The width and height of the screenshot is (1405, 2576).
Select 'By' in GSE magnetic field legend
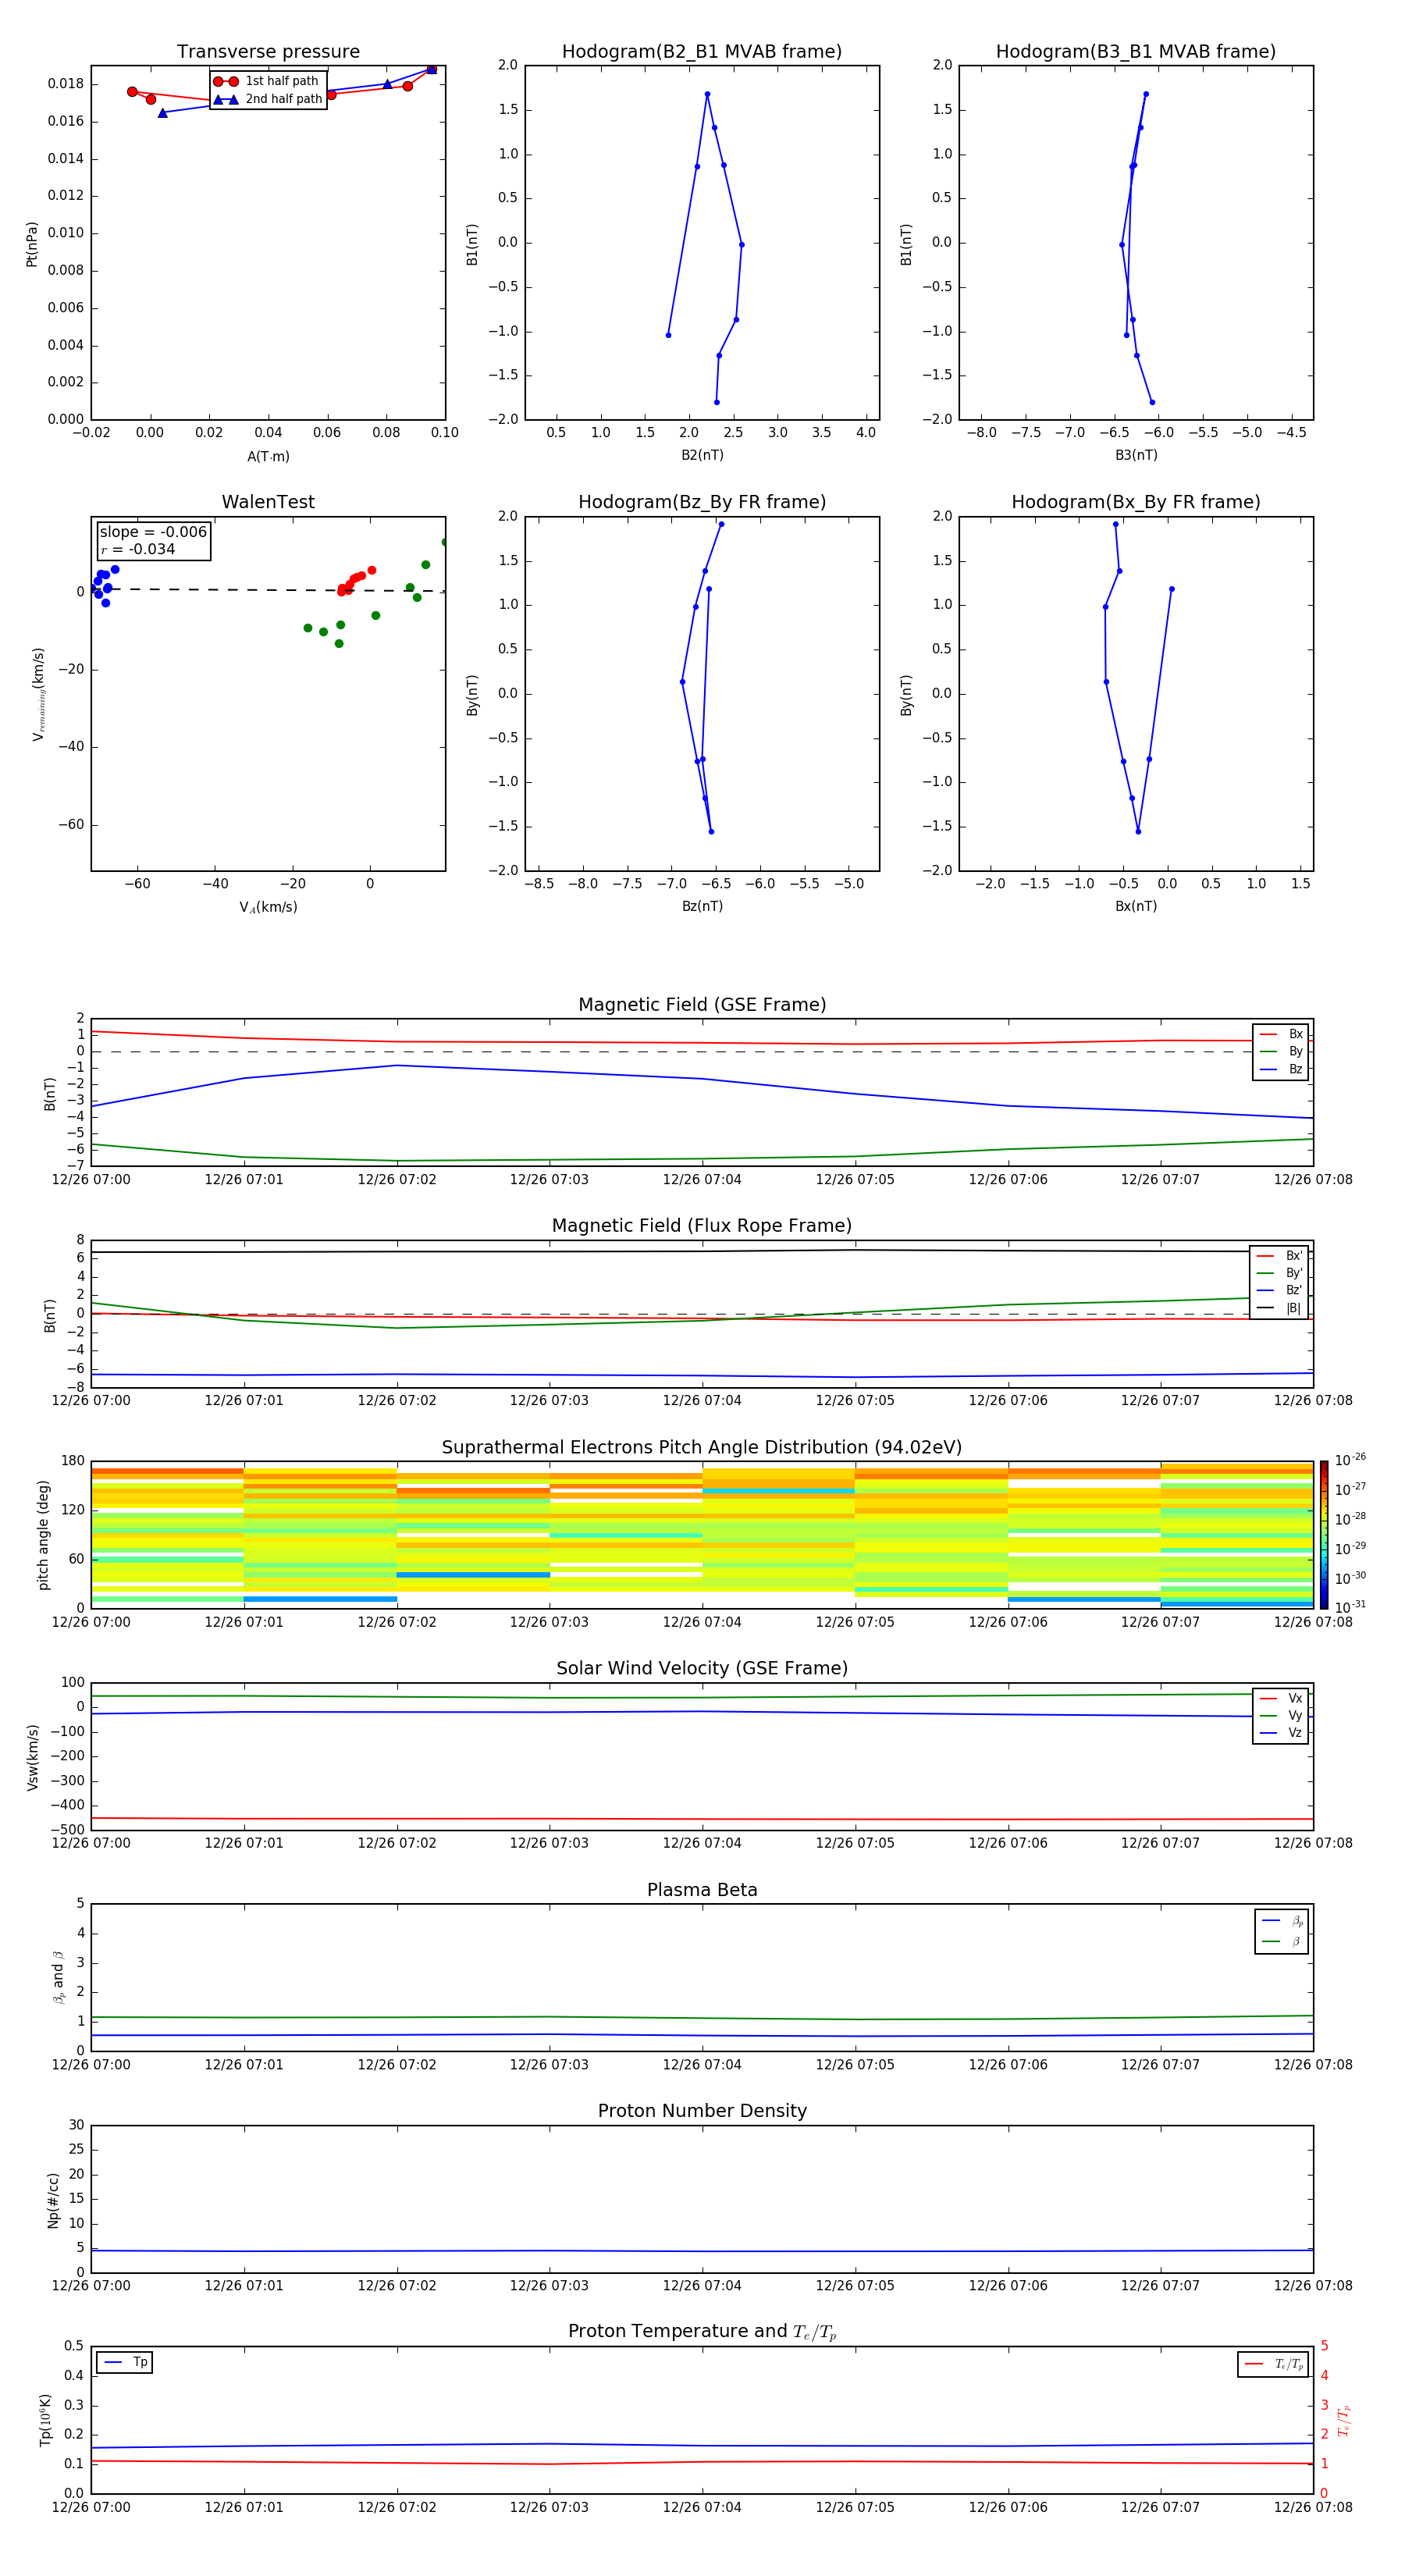point(1281,1051)
